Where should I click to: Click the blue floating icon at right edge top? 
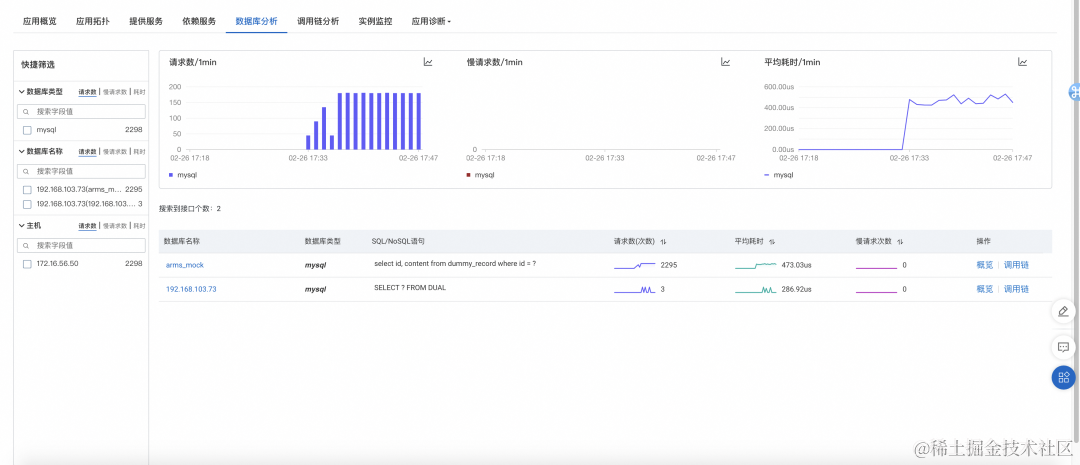(x=1074, y=92)
